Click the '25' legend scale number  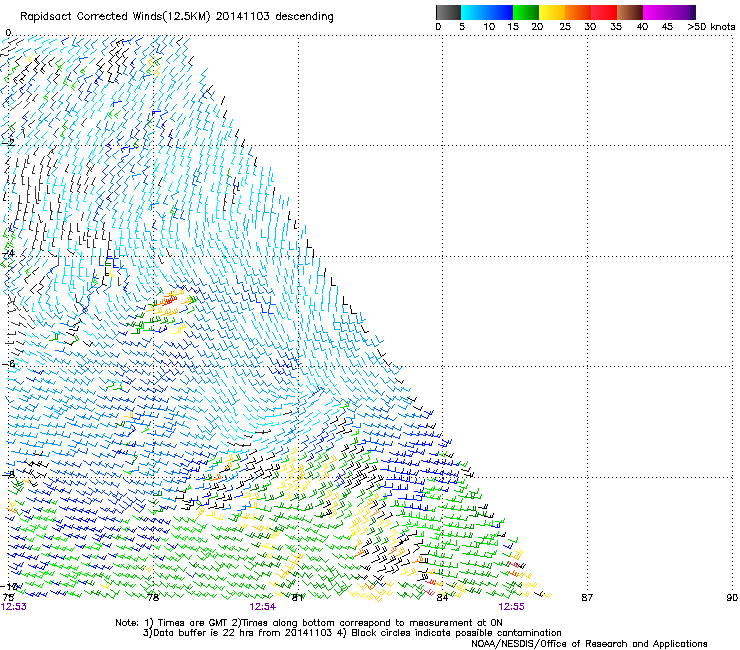(x=565, y=27)
